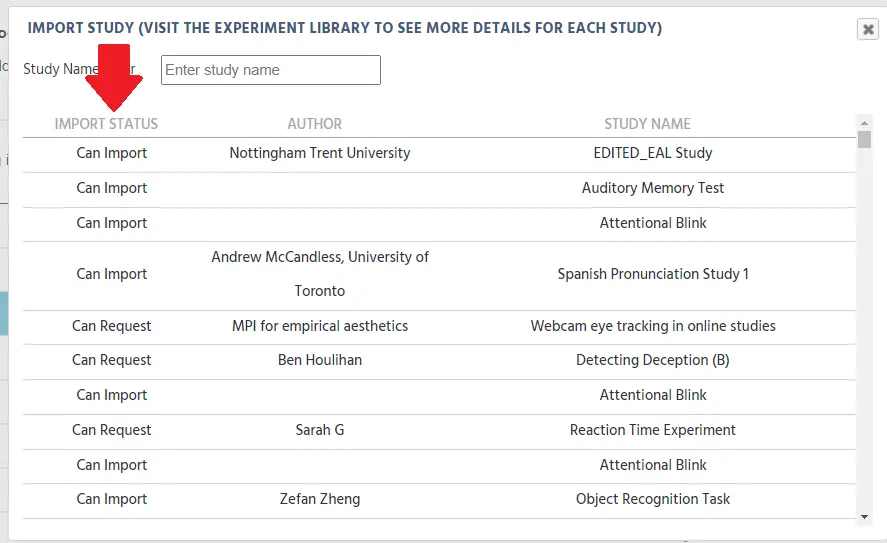
Task: Click the study list scrollbar thumb
Action: [x=864, y=139]
